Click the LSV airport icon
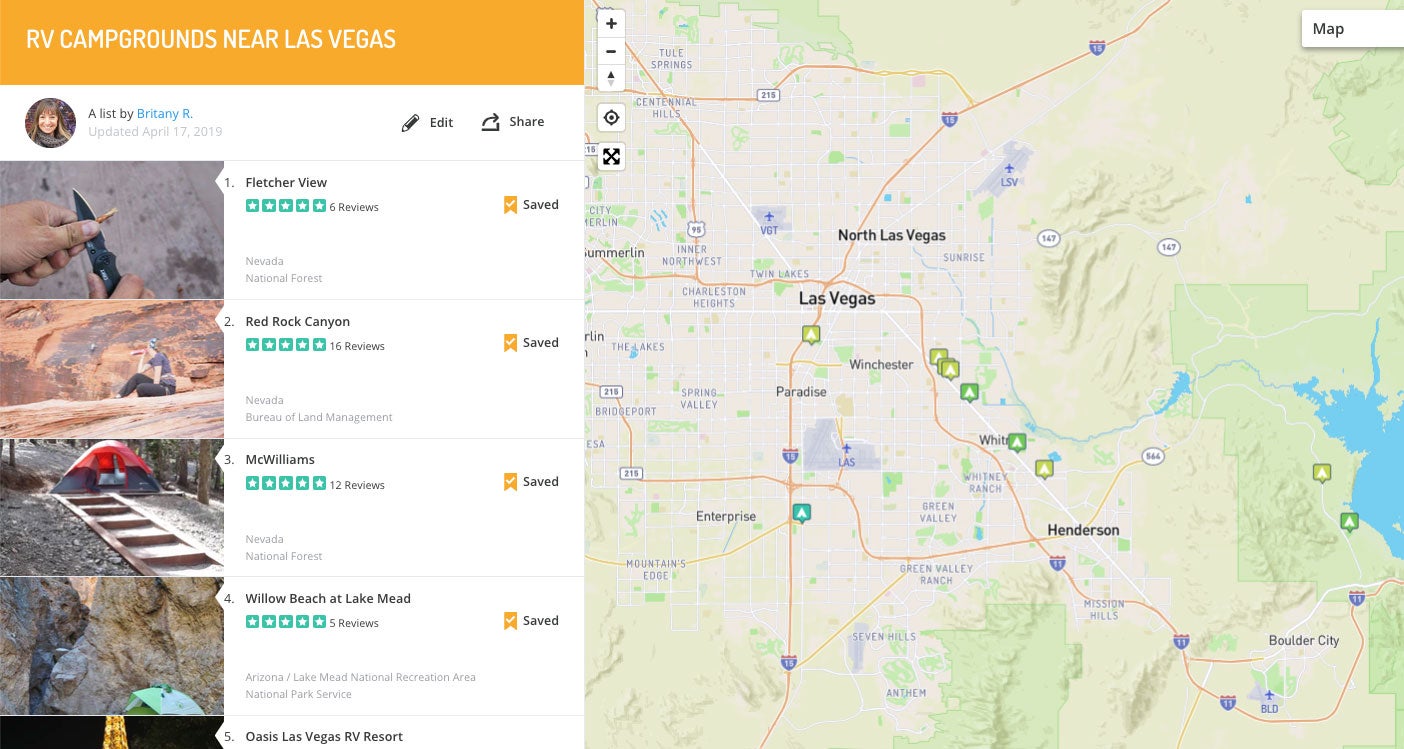This screenshot has width=1404, height=749. click(1009, 168)
